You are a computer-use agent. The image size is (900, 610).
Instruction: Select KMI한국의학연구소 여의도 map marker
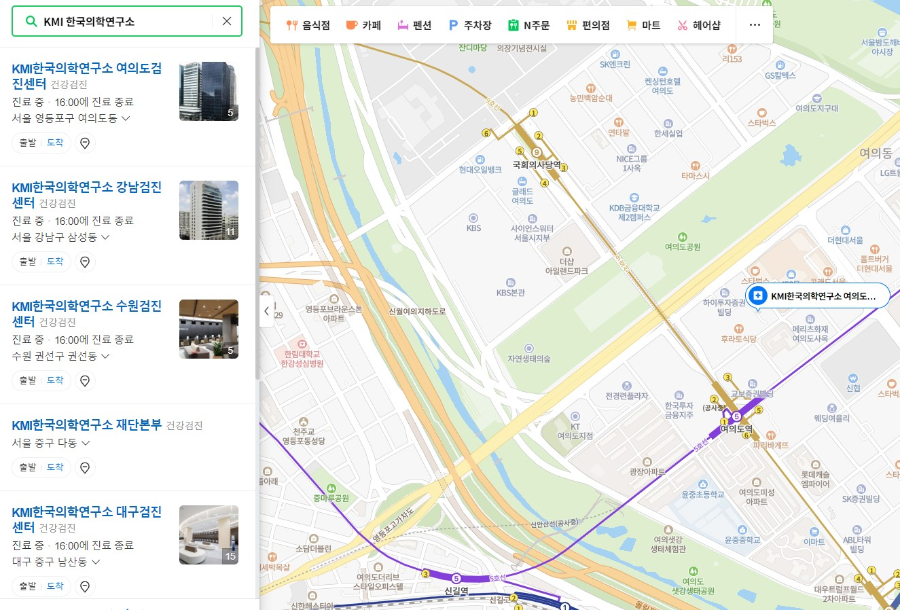817,296
